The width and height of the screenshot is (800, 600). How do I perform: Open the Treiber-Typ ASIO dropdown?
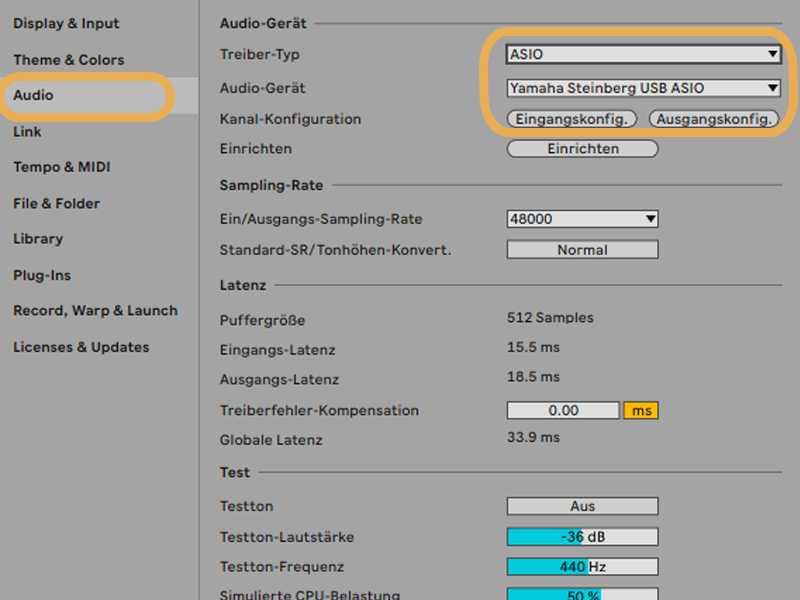point(643,54)
